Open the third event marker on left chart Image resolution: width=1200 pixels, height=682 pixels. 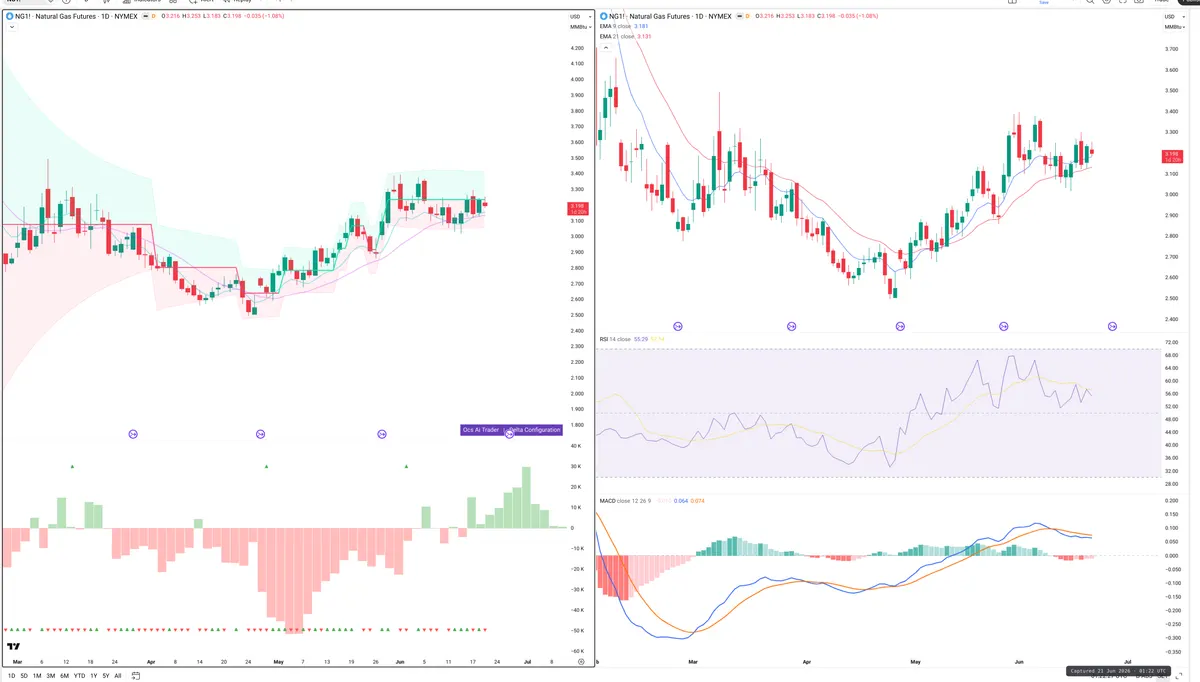(x=382, y=434)
